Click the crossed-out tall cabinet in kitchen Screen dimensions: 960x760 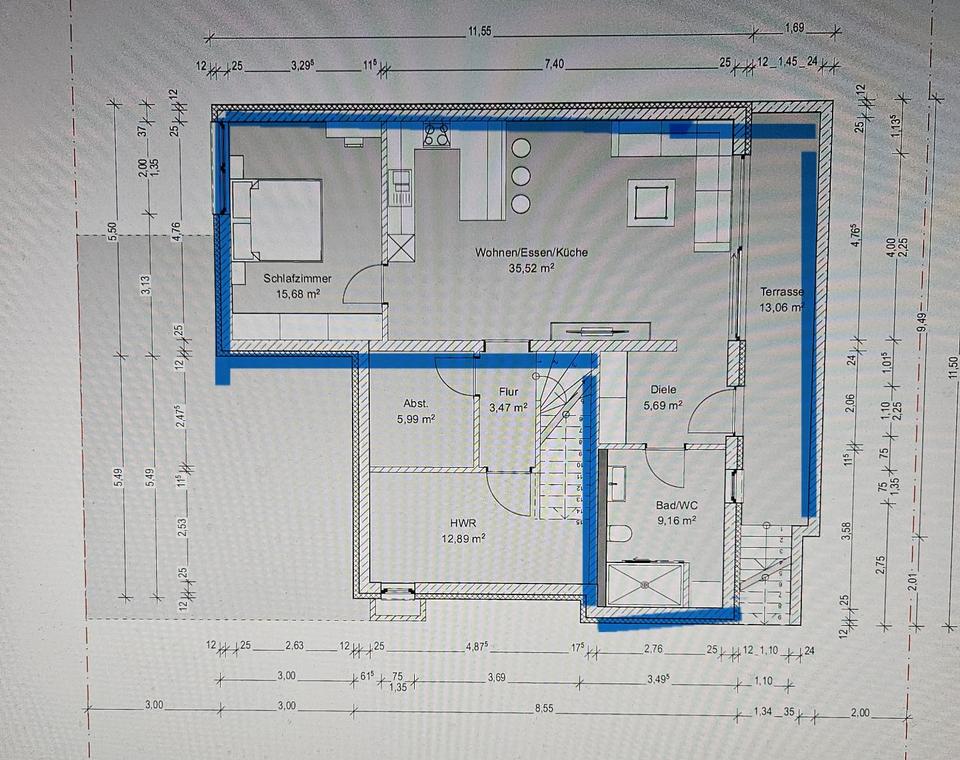[x=400, y=246]
